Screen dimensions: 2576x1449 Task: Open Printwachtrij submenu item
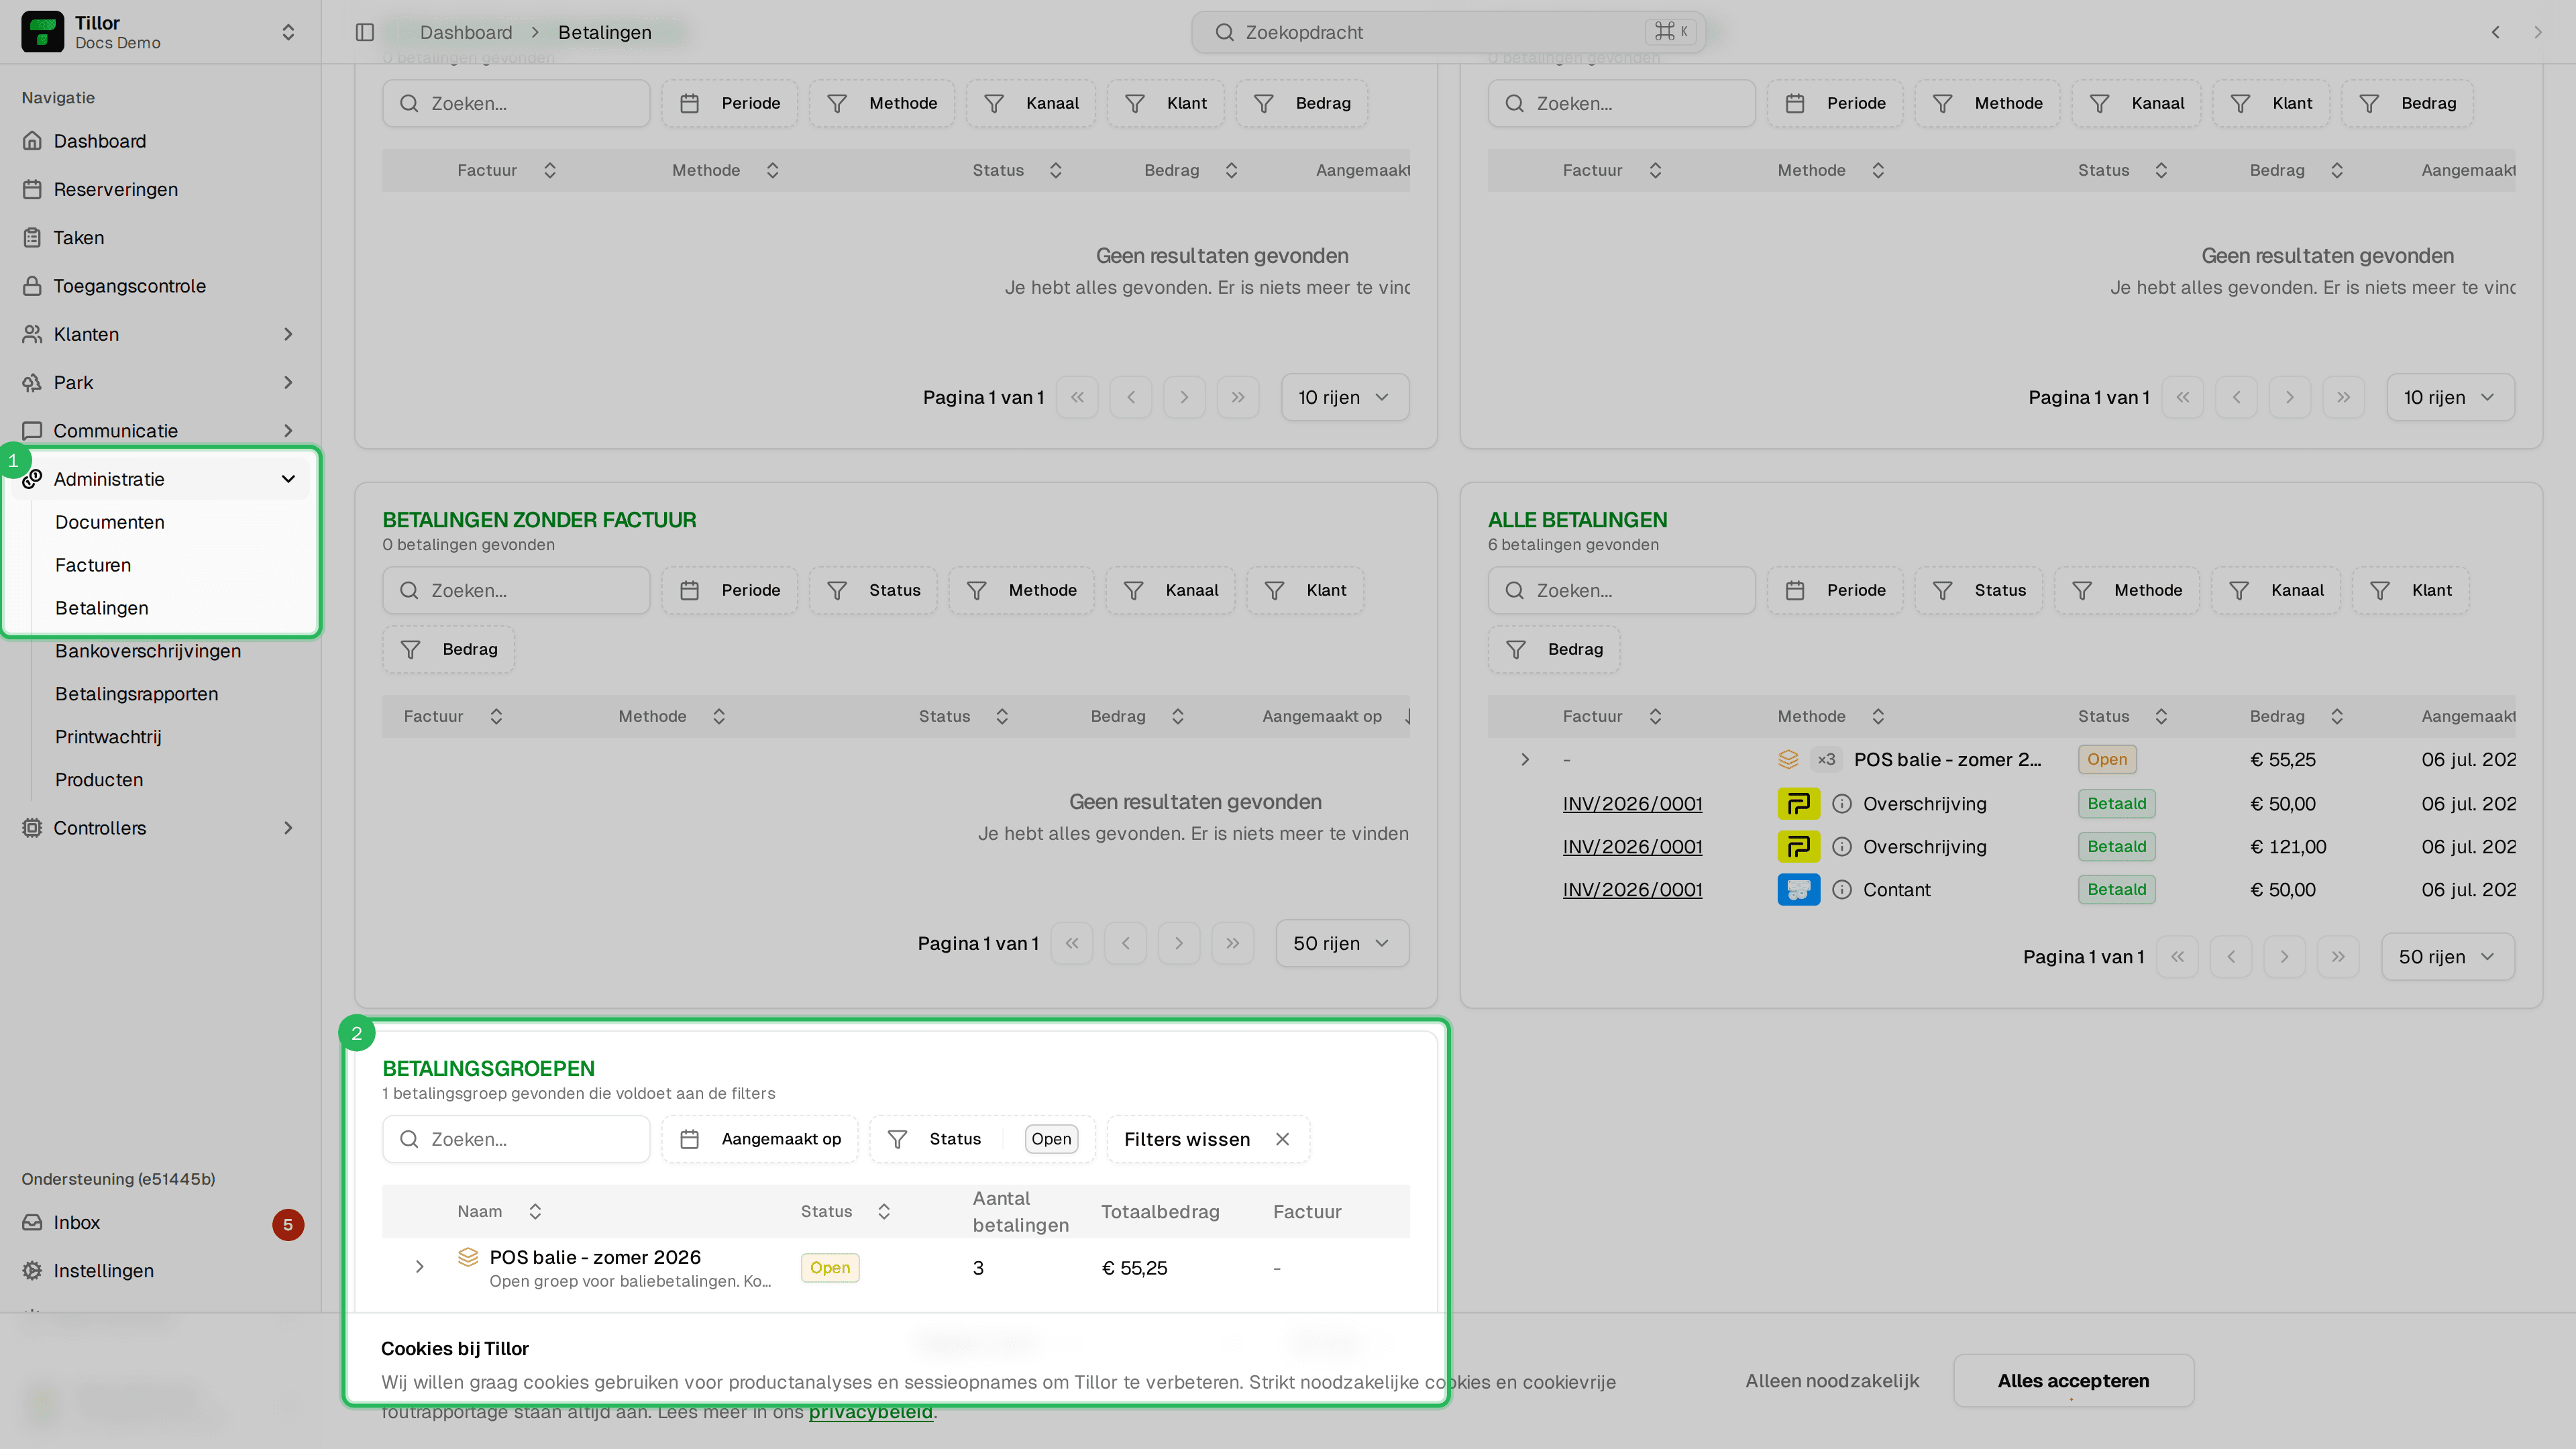(108, 737)
